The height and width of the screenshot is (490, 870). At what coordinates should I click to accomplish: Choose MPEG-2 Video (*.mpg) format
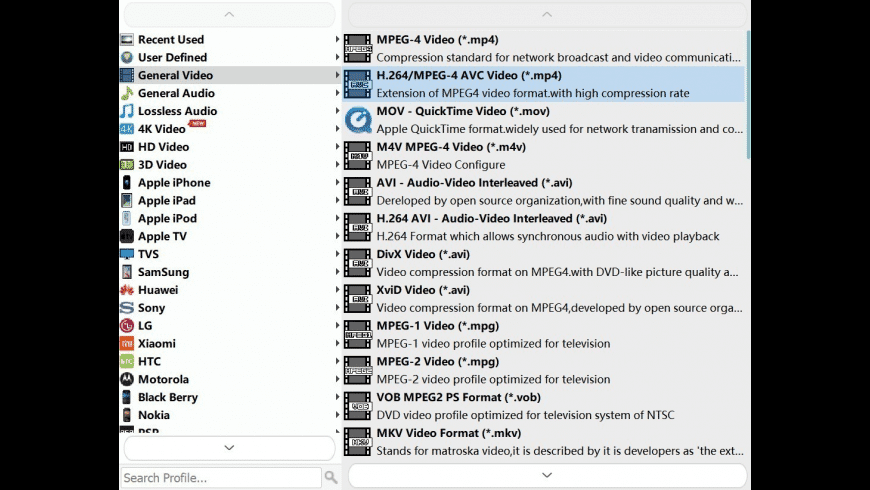click(544, 370)
